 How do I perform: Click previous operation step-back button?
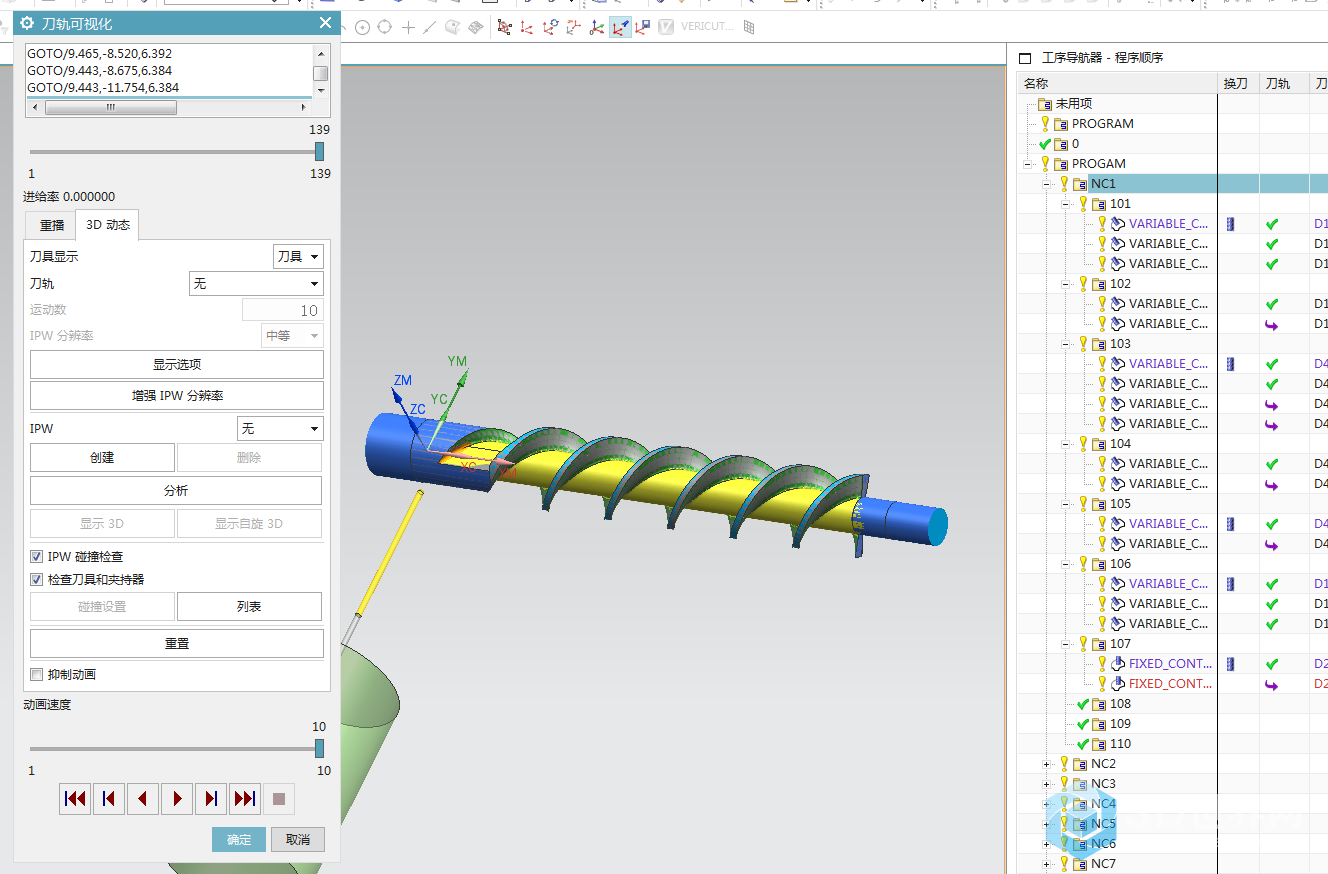109,799
